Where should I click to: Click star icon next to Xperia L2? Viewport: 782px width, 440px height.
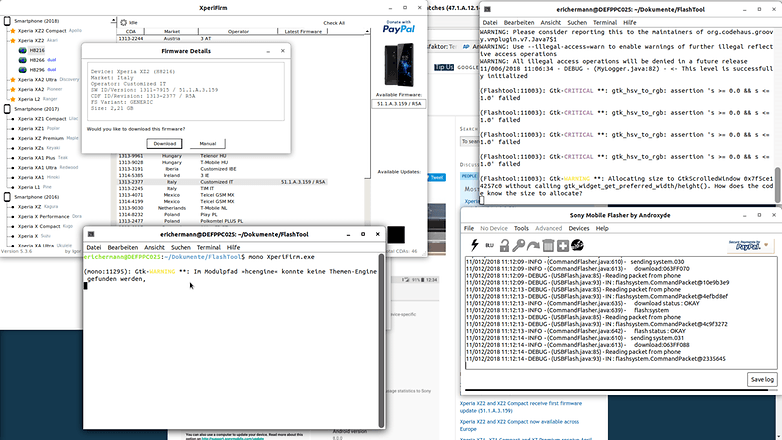pos(13,99)
